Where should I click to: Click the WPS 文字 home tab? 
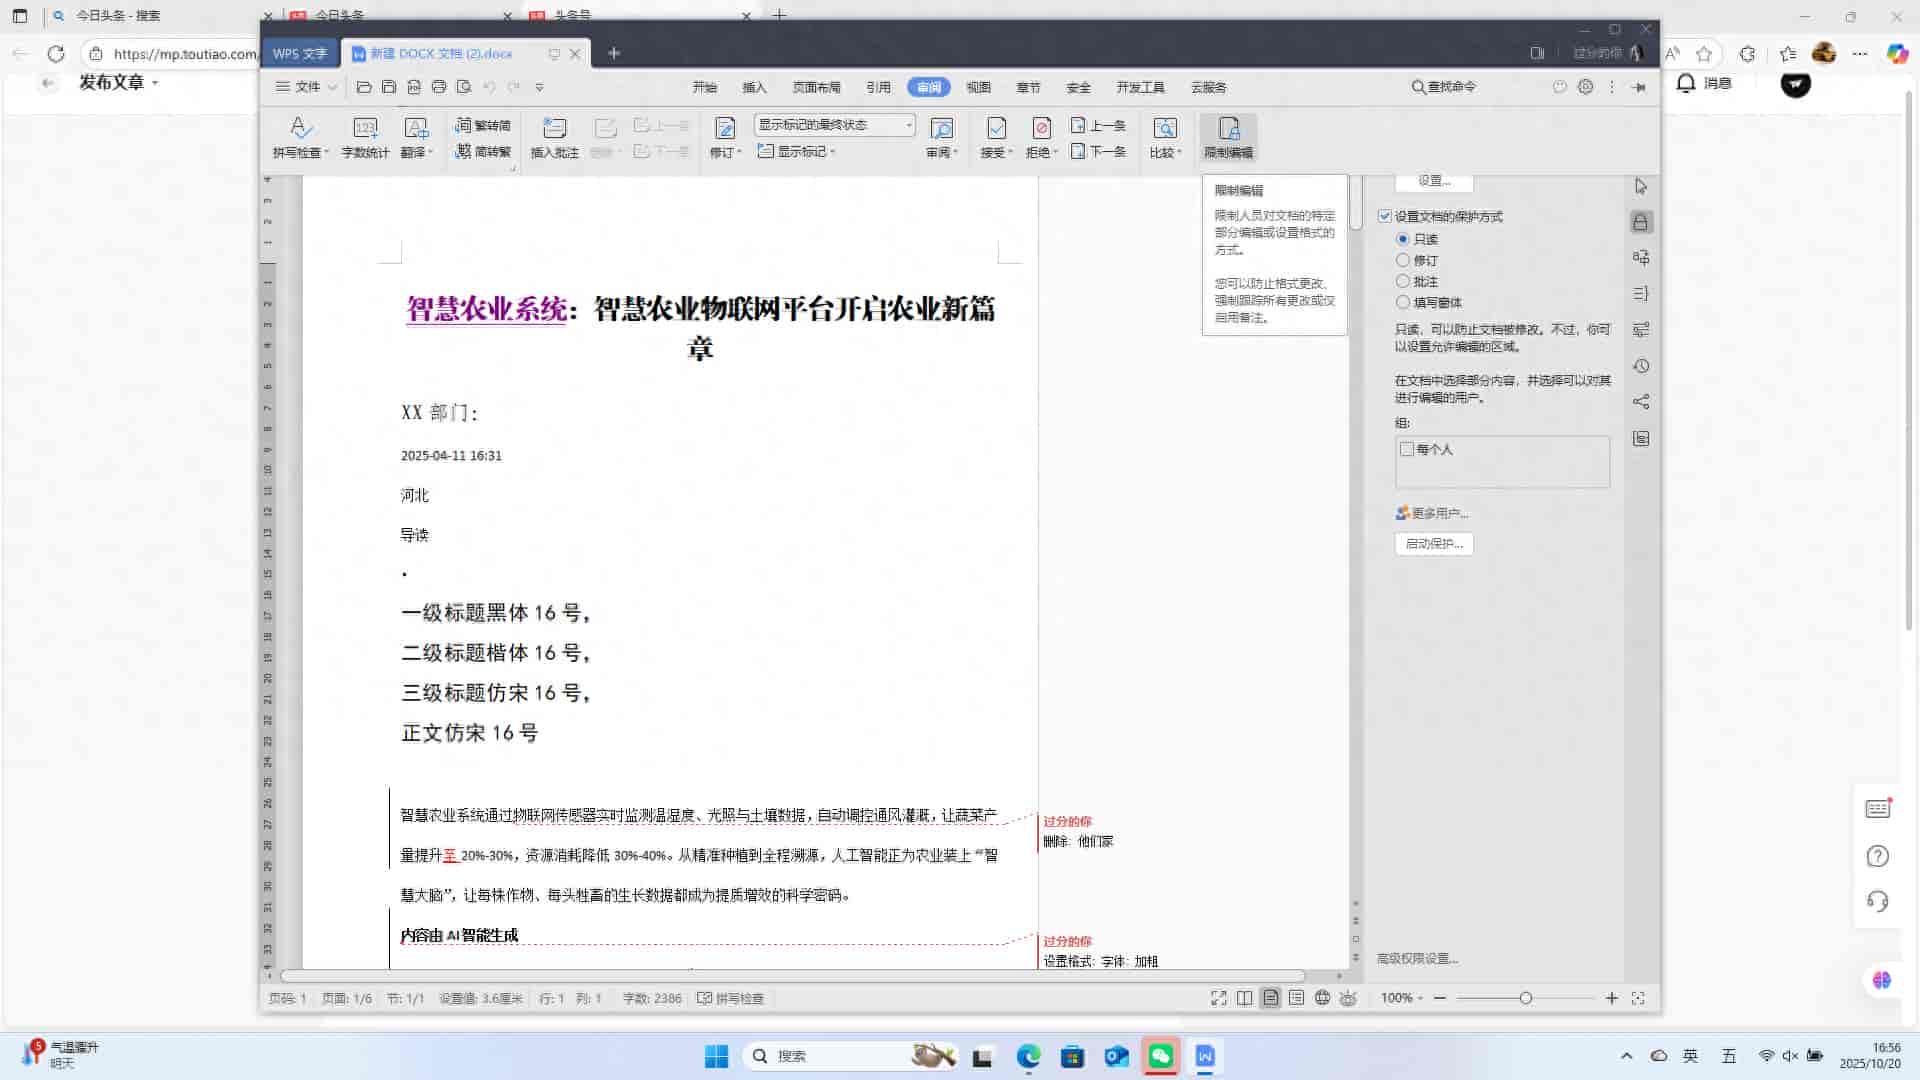click(300, 54)
